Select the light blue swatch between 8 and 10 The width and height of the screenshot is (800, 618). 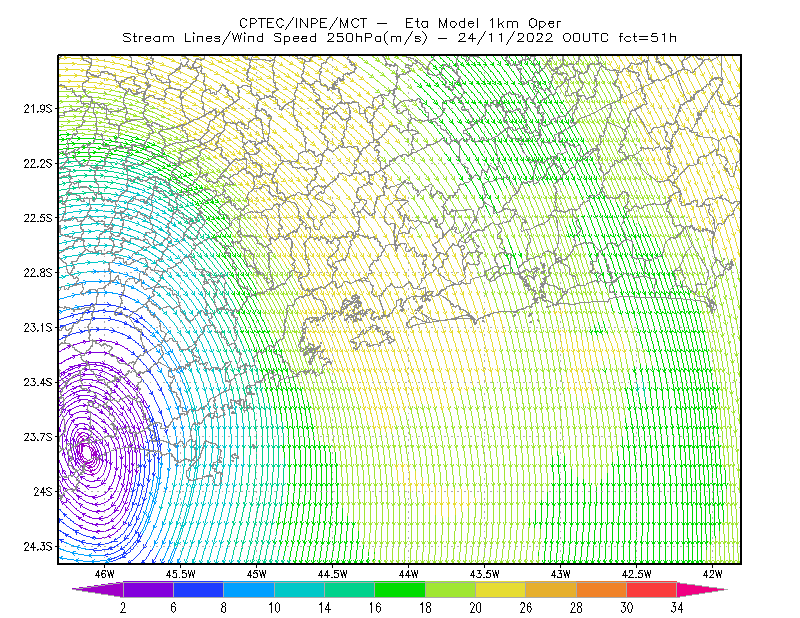click(x=249, y=589)
